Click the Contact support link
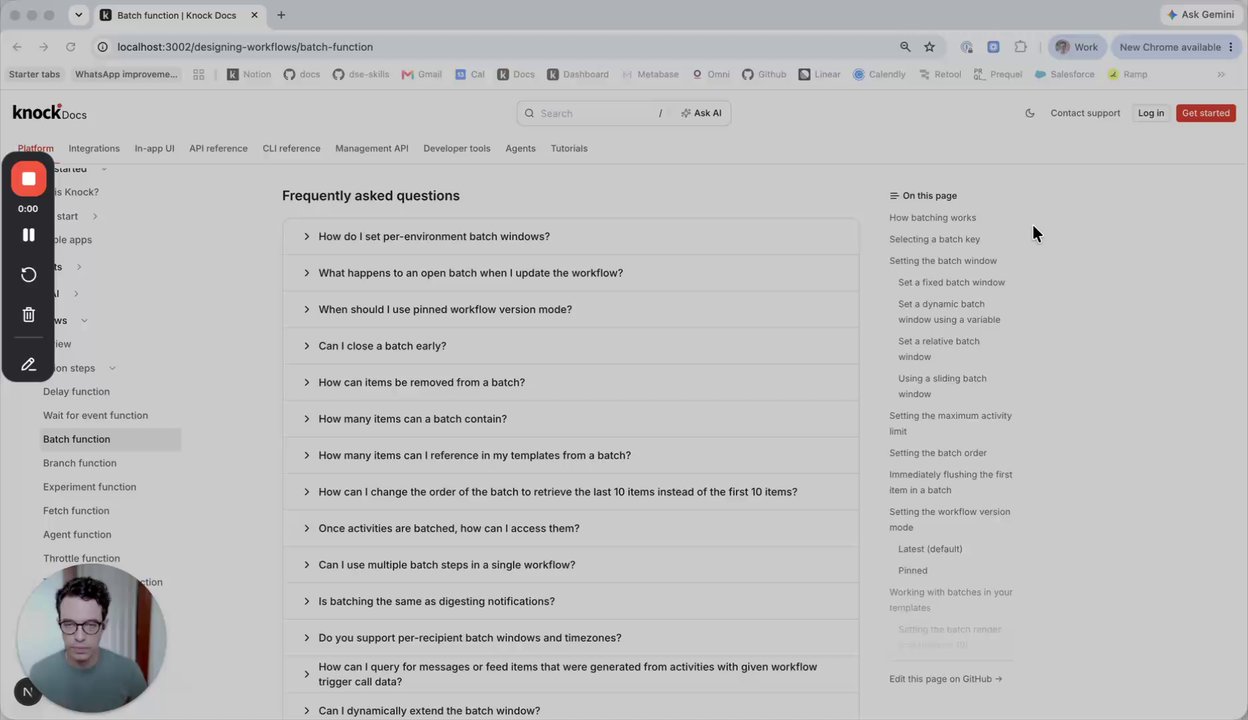This screenshot has width=1248, height=720. point(1085,113)
